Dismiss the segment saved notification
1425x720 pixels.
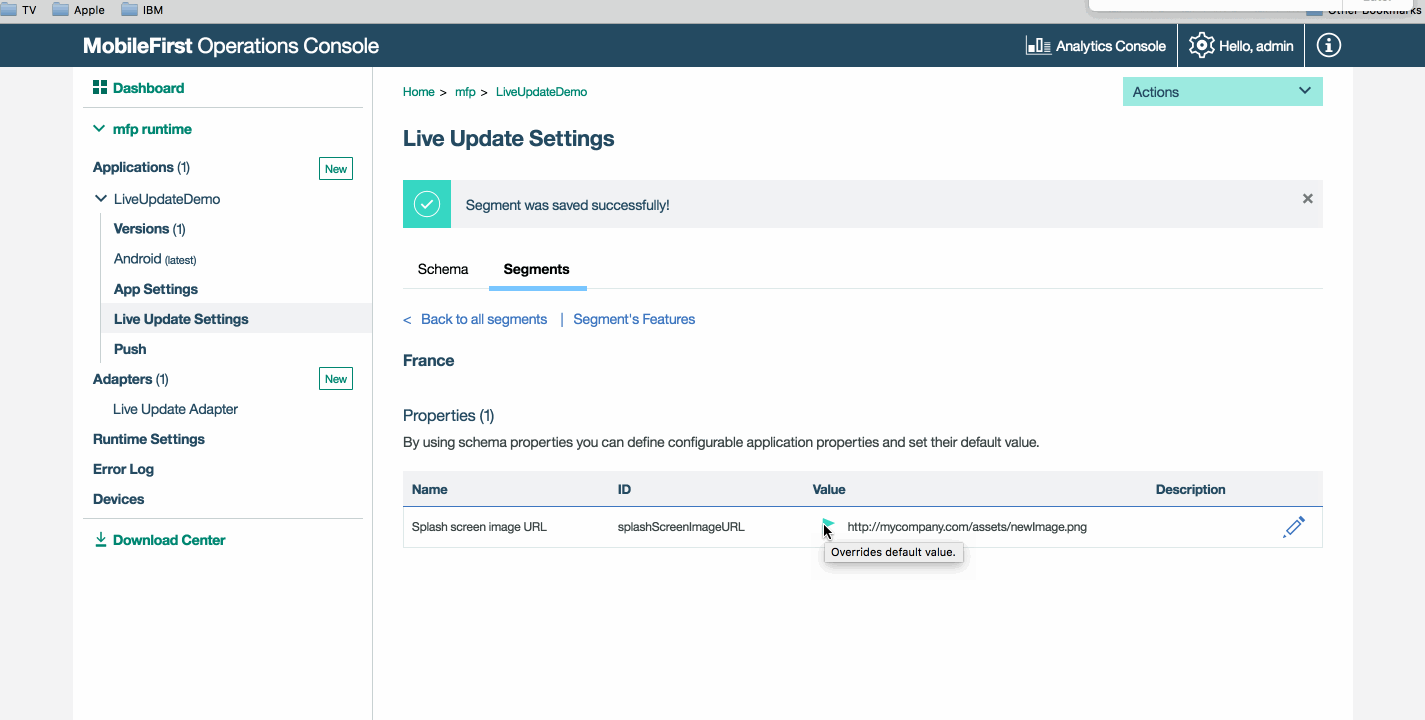(1307, 199)
